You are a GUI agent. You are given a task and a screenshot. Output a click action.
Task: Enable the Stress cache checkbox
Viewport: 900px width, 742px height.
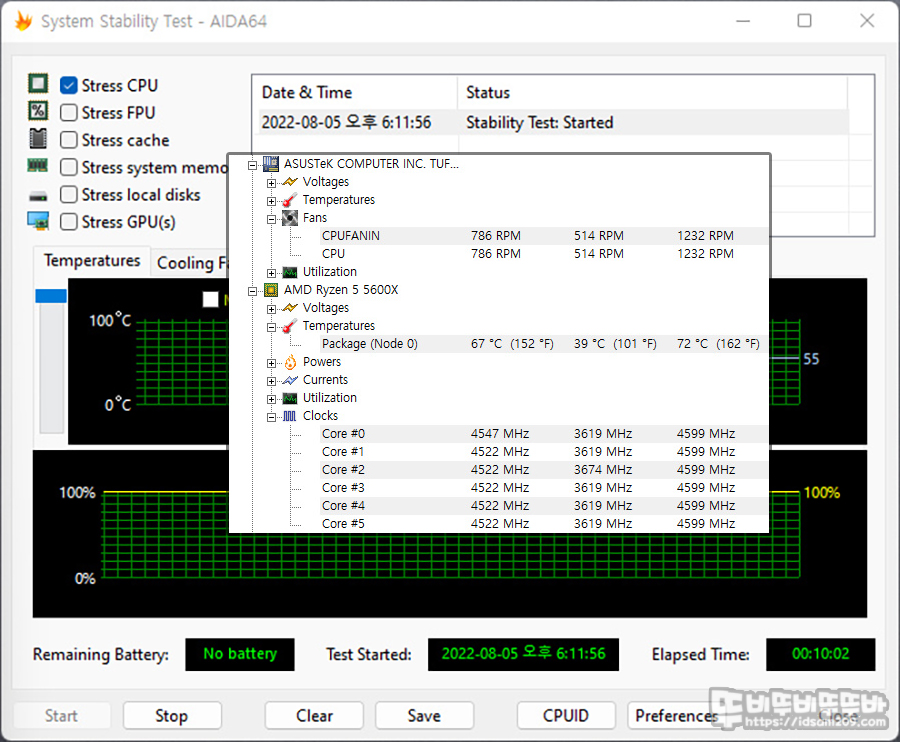pos(68,140)
